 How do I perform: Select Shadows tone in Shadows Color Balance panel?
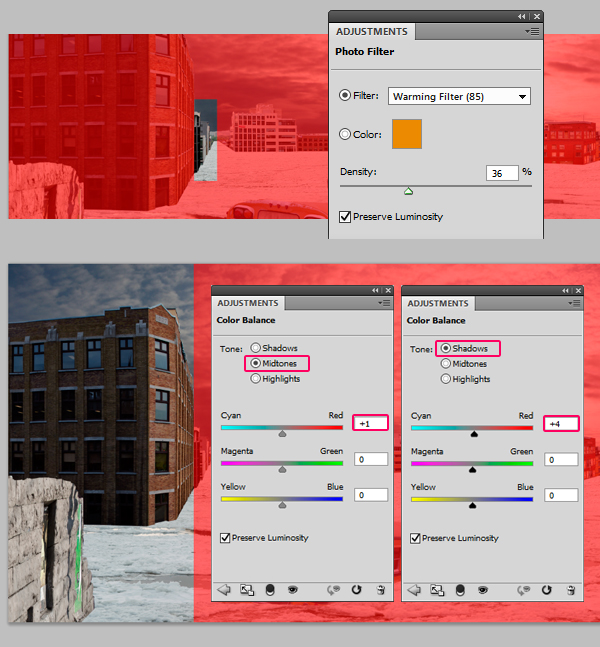coord(446,348)
